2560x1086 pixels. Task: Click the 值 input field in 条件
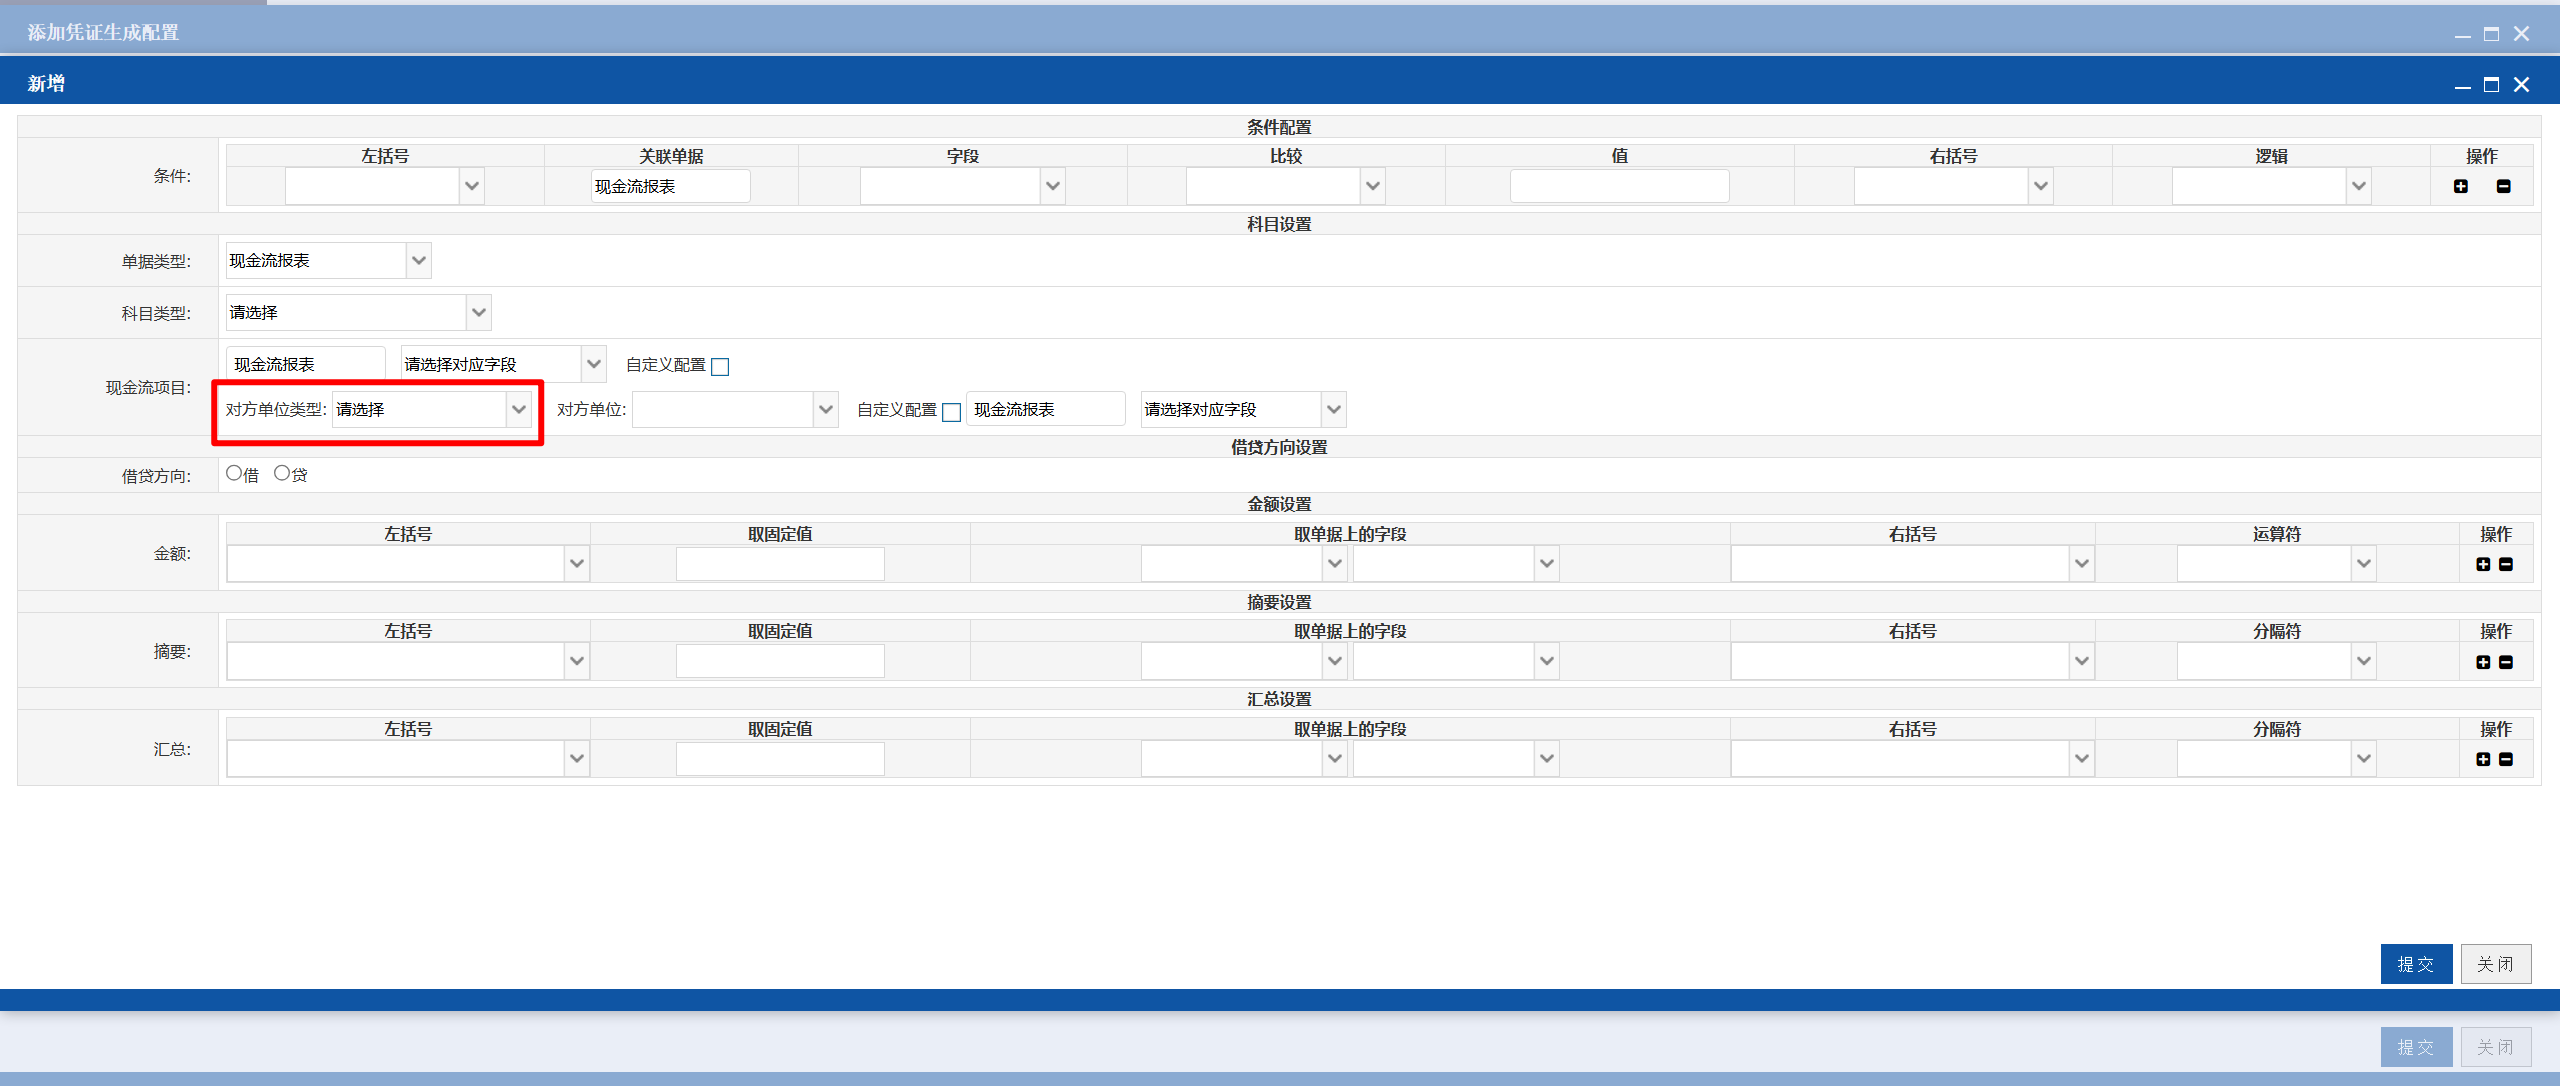click(x=1619, y=186)
